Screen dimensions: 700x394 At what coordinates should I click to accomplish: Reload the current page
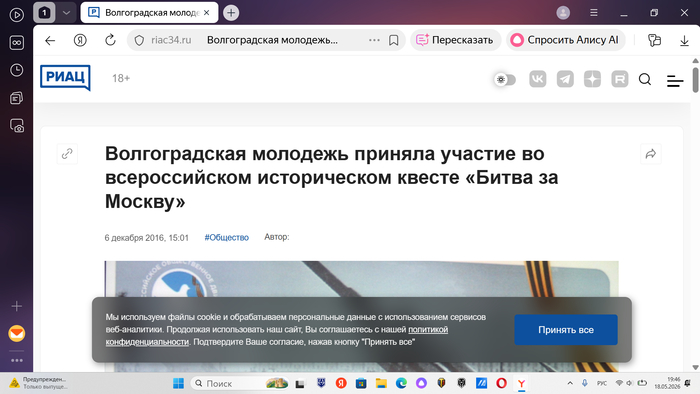click(110, 40)
